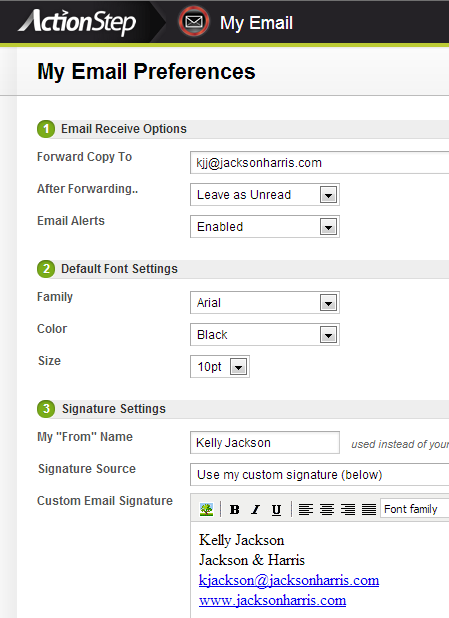The width and height of the screenshot is (449, 618).
Task: Click the Signature Source label
Action: (87, 469)
